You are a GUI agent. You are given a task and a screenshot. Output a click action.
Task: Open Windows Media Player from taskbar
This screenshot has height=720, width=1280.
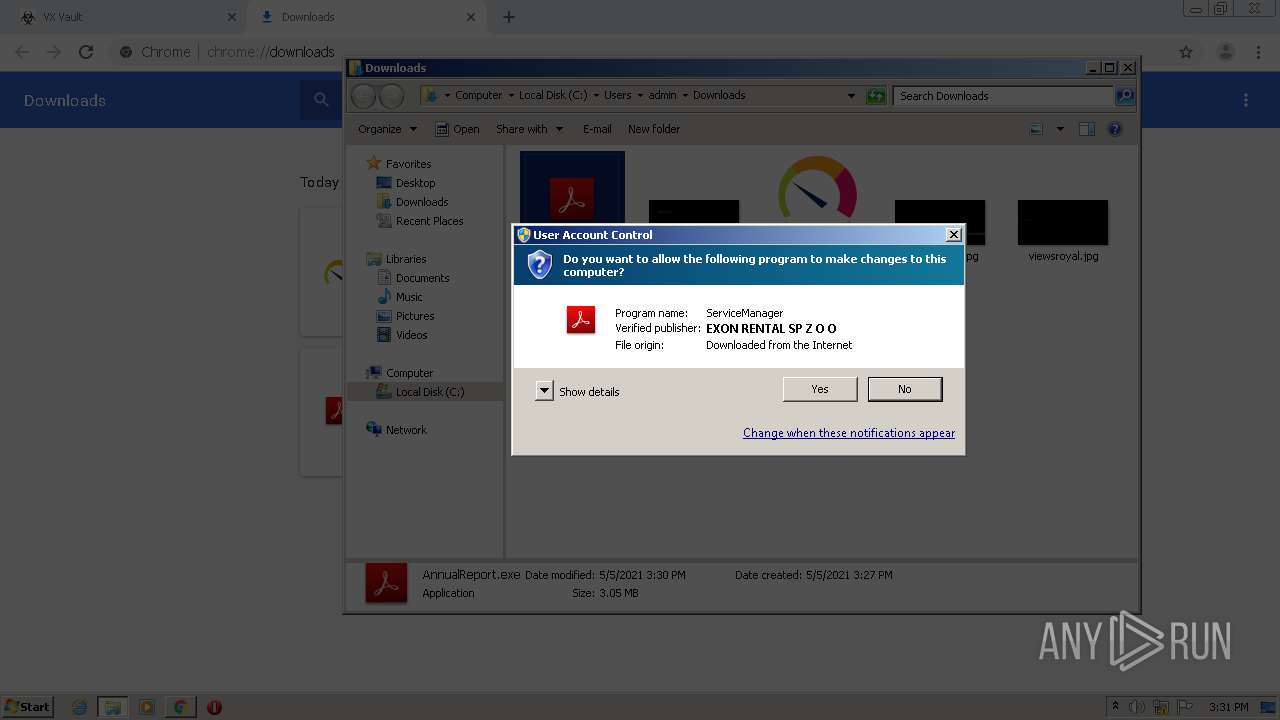point(147,707)
